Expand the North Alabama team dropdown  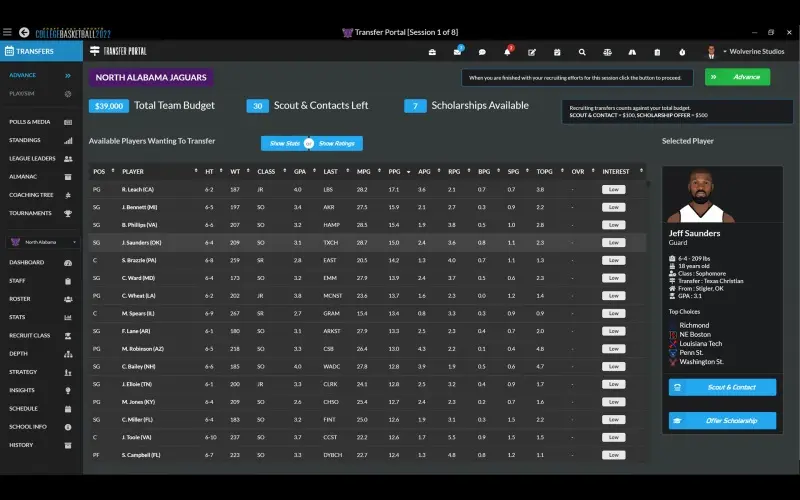[x=40, y=242]
